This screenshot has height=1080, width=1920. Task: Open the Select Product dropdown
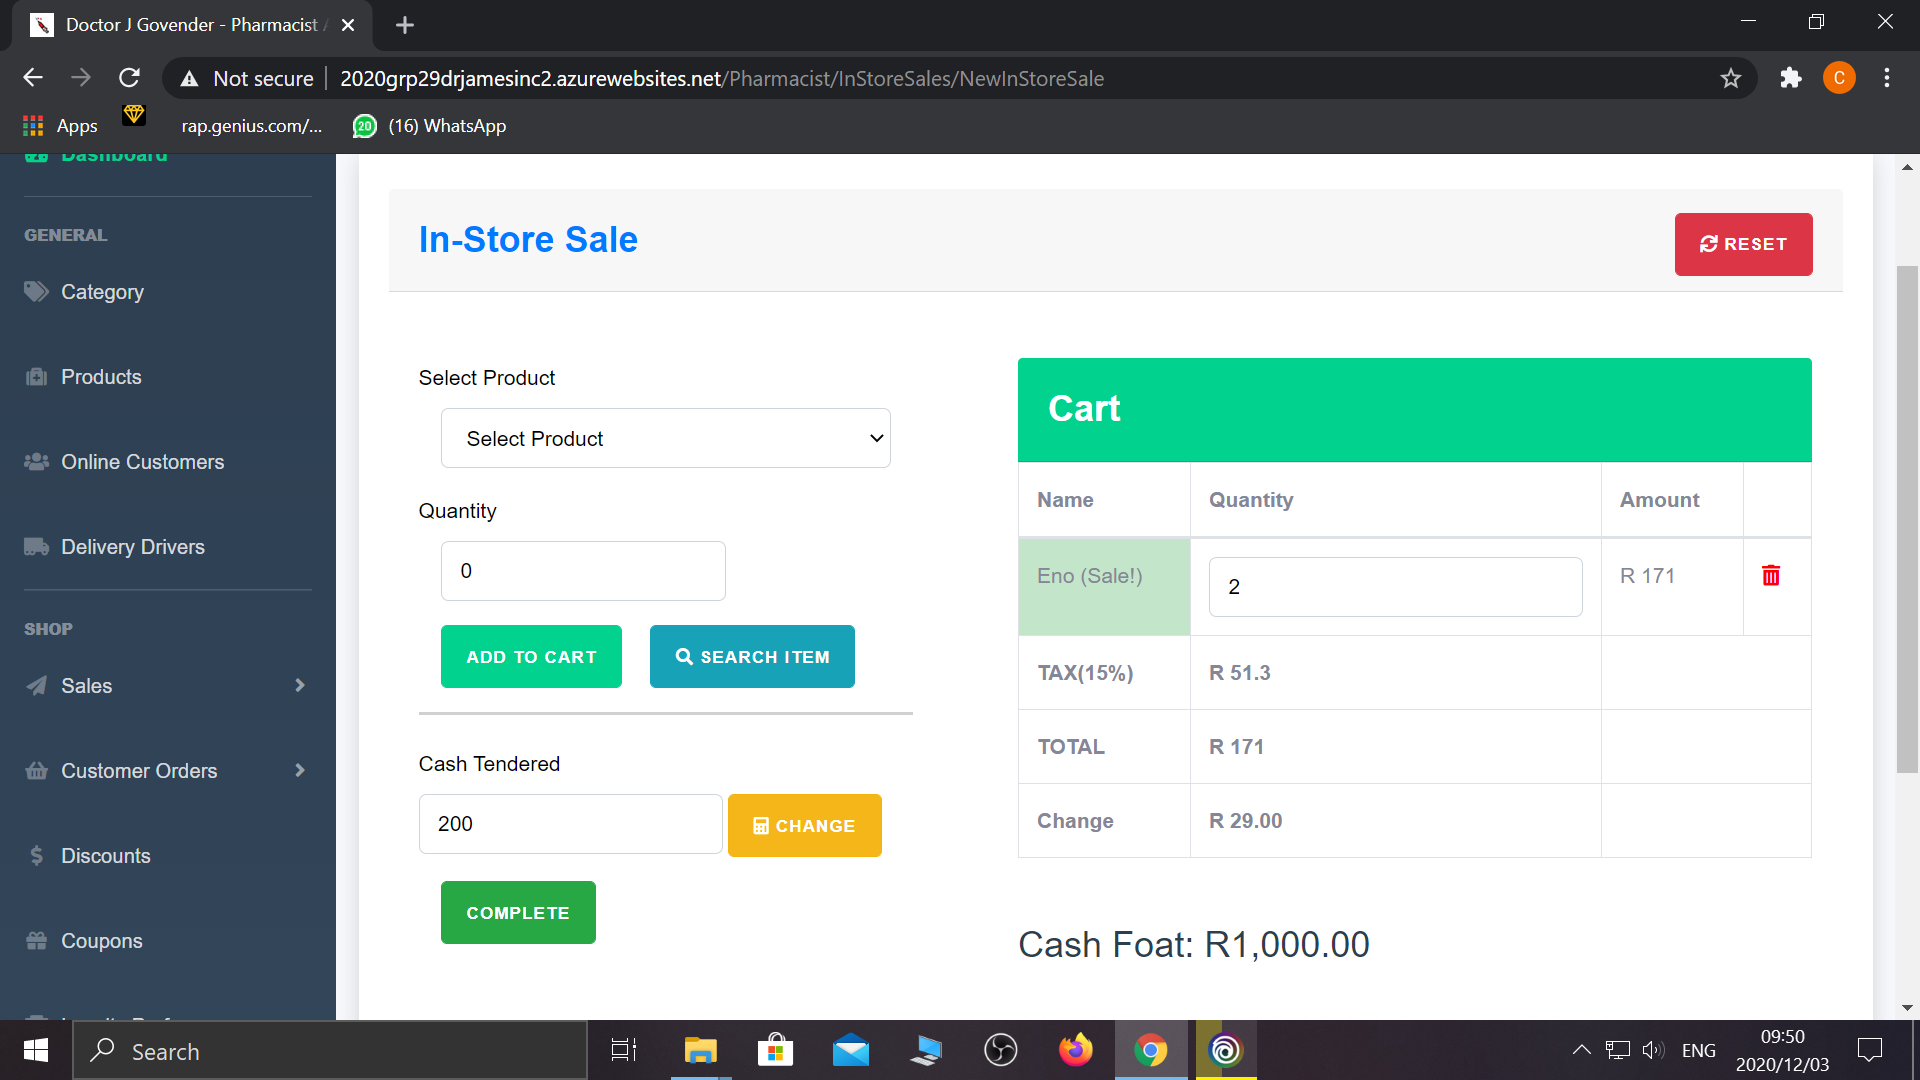[665, 438]
